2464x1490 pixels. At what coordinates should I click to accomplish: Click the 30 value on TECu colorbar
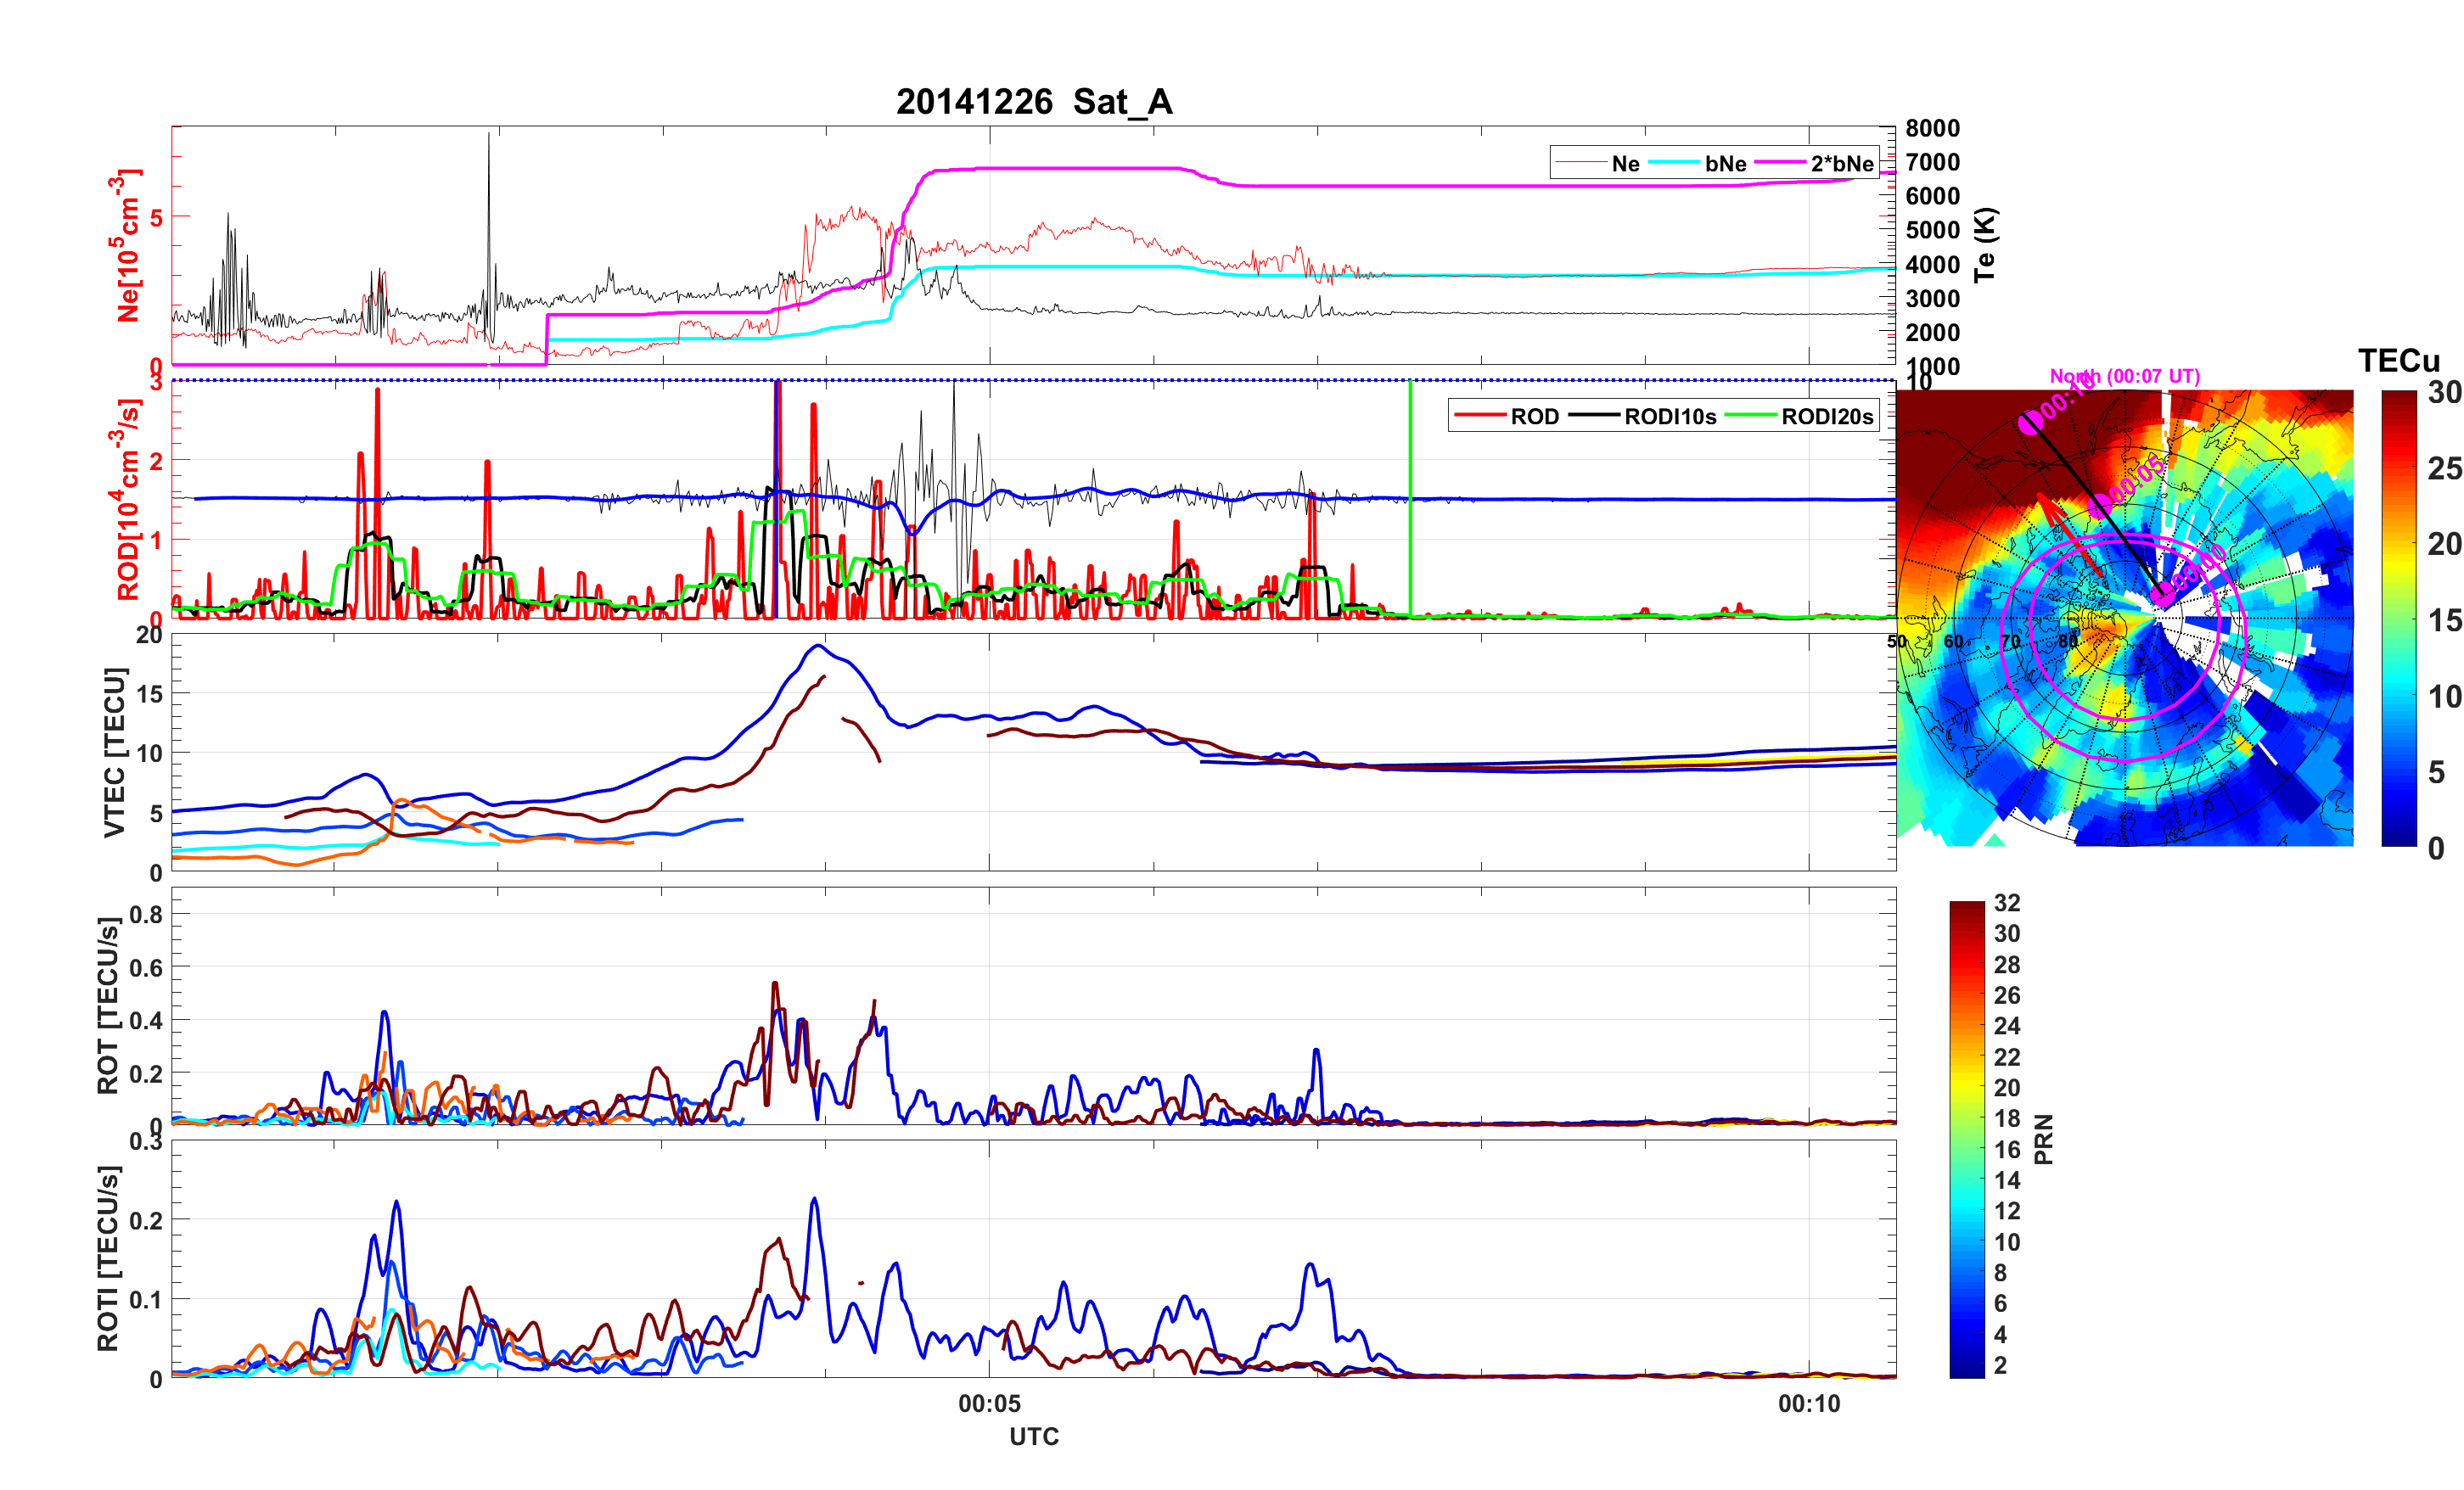click(2444, 393)
